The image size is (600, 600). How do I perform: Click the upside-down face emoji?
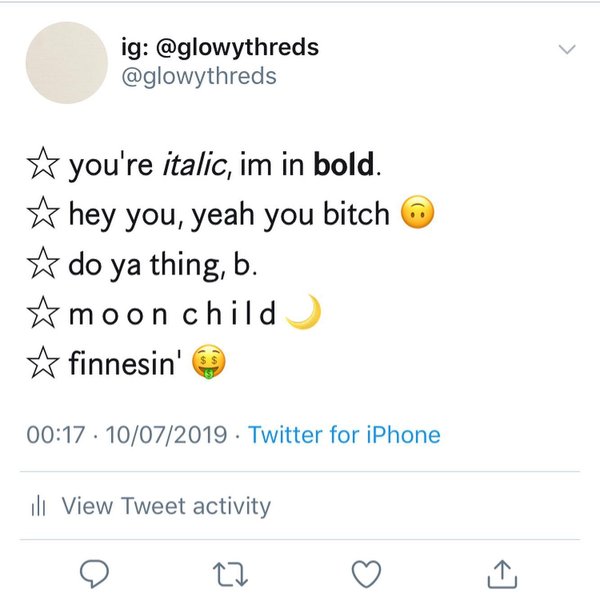415,214
